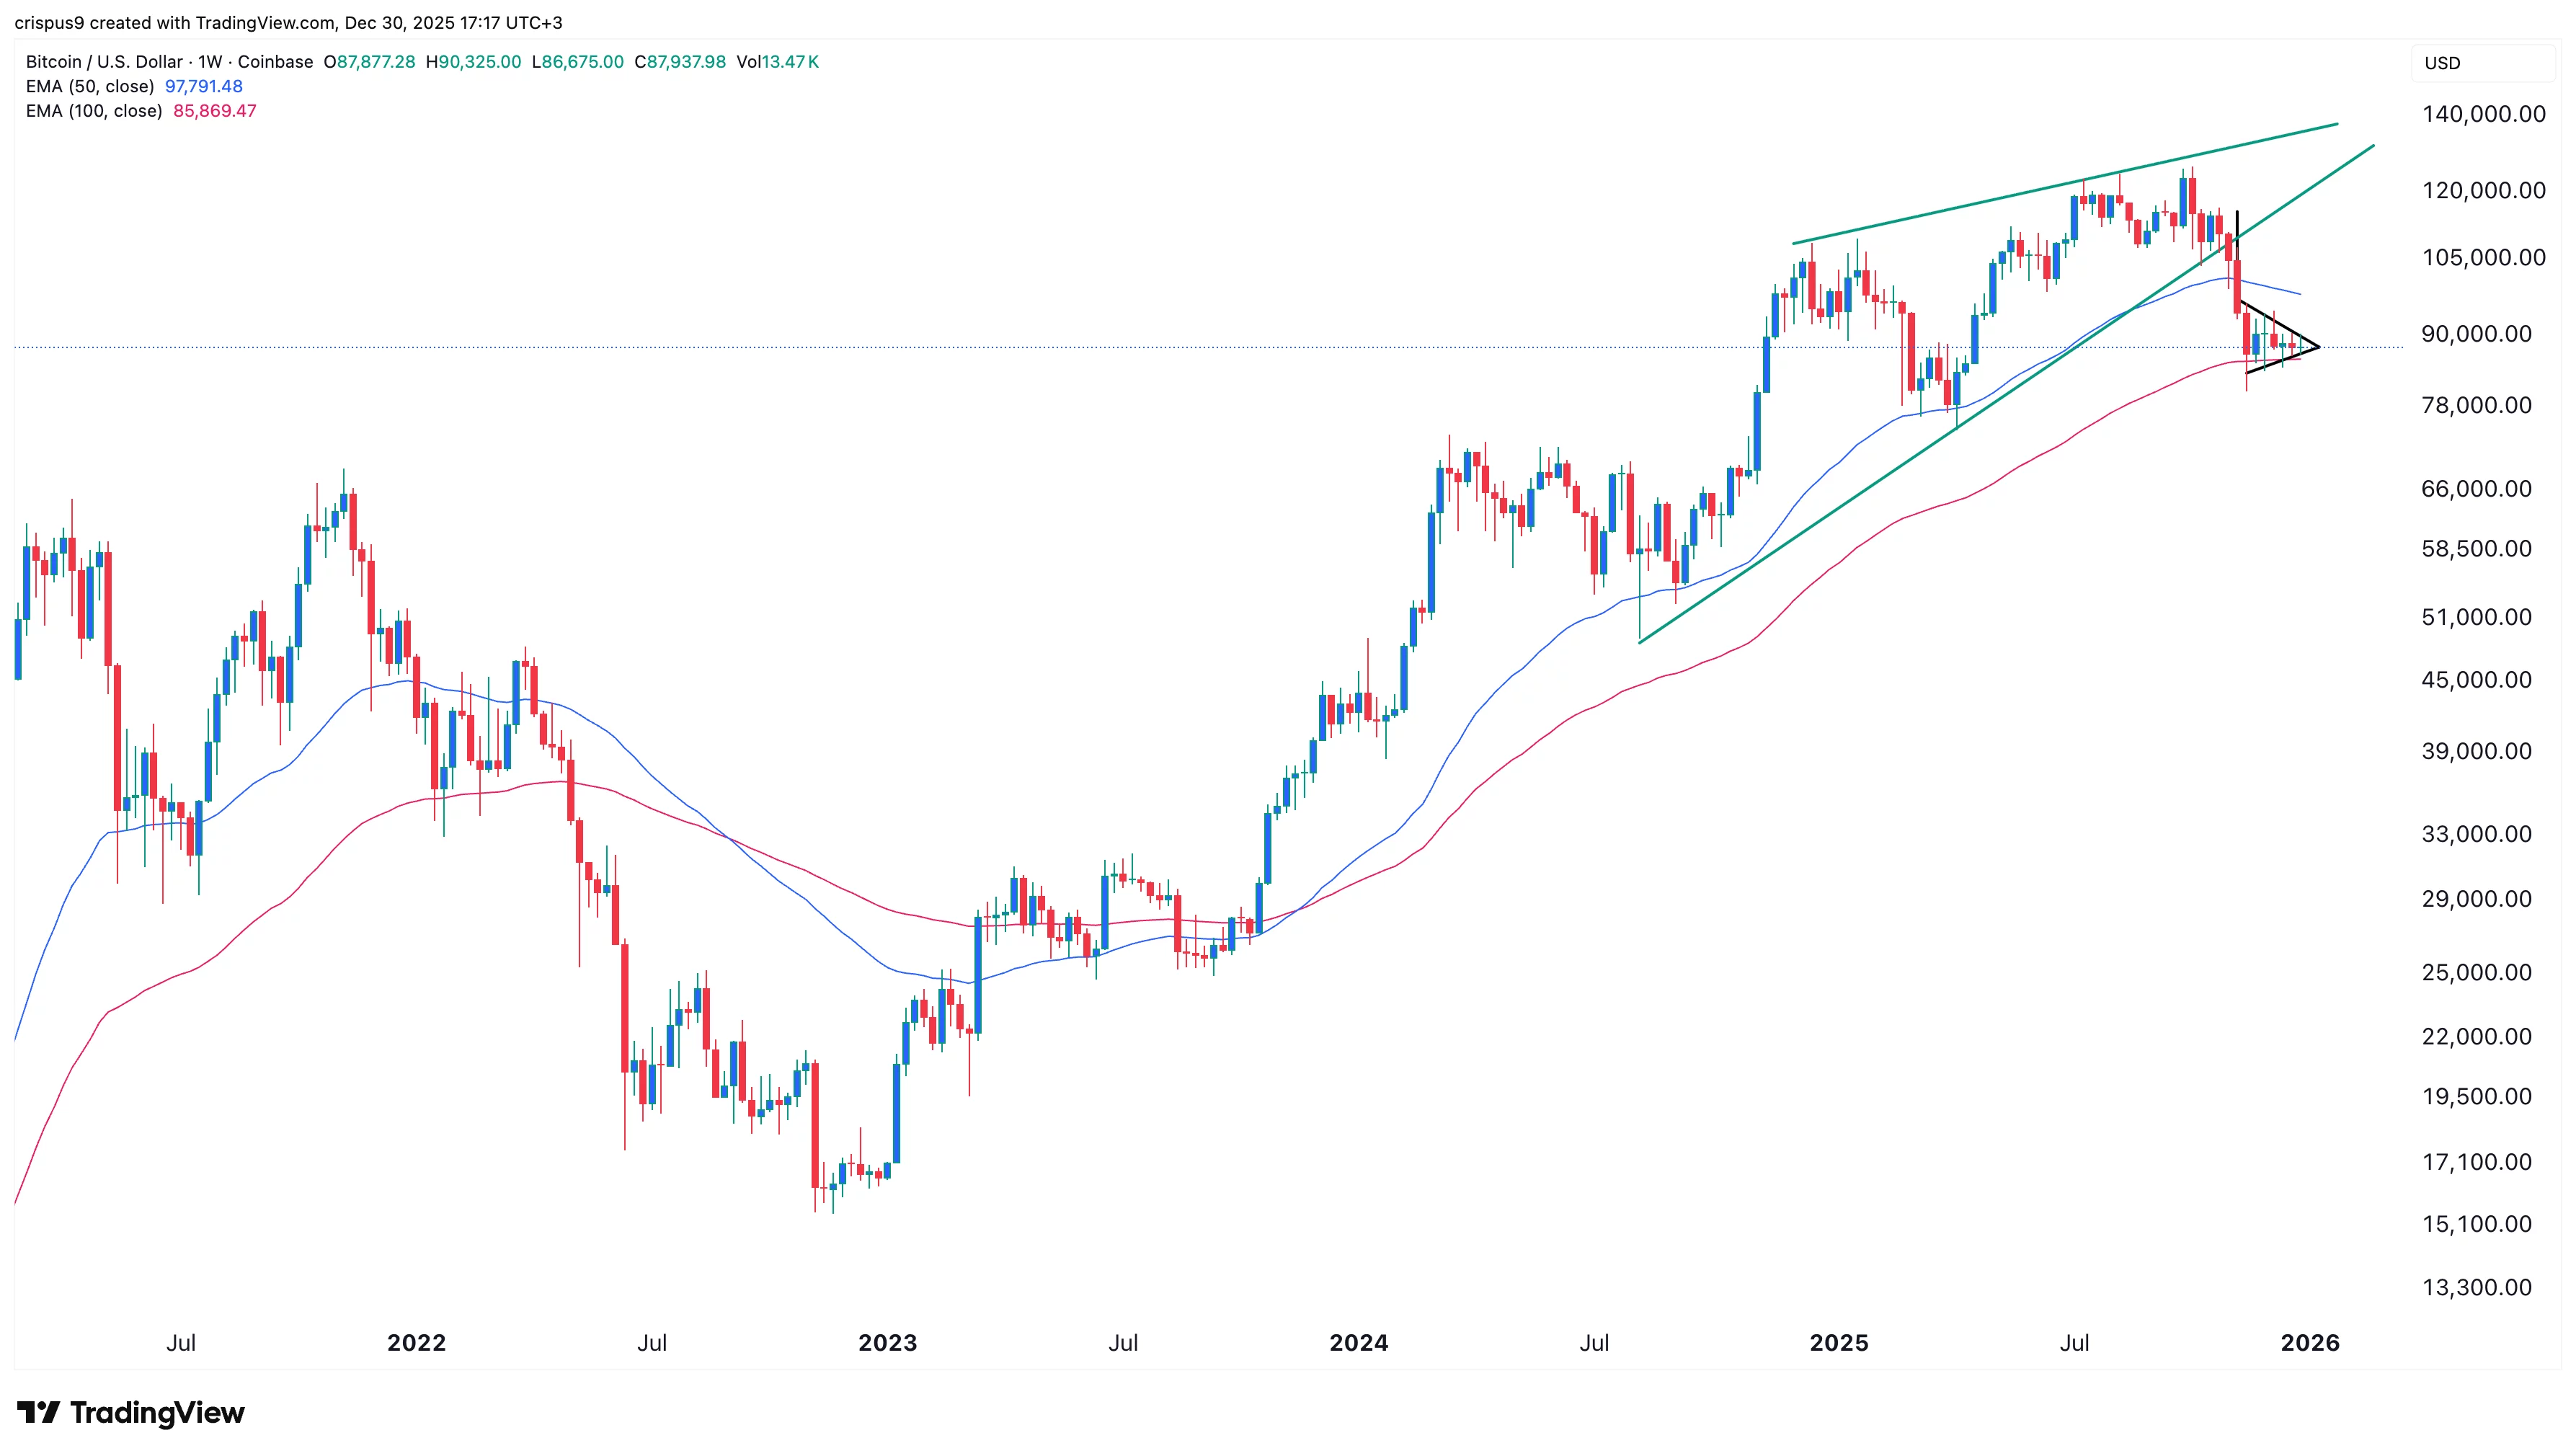Click the TradingView wordmark text
2576x1456 pixels.
point(157,1412)
